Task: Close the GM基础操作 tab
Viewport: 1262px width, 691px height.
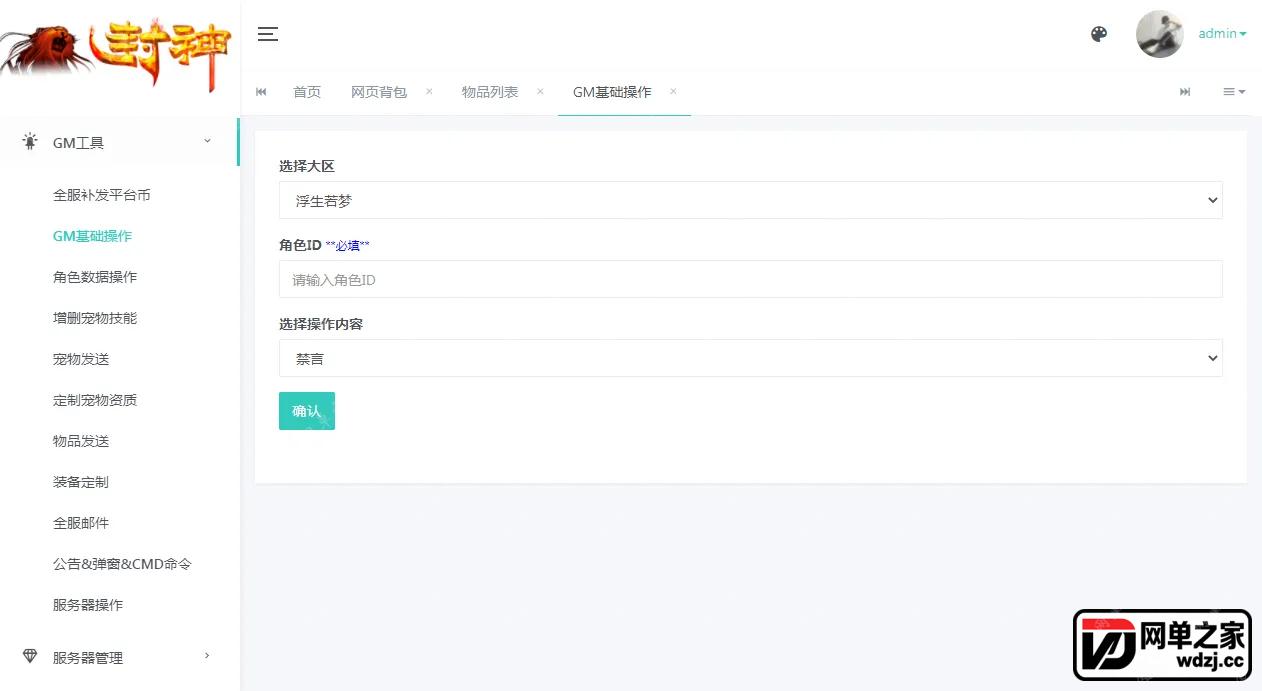Action: tap(673, 91)
